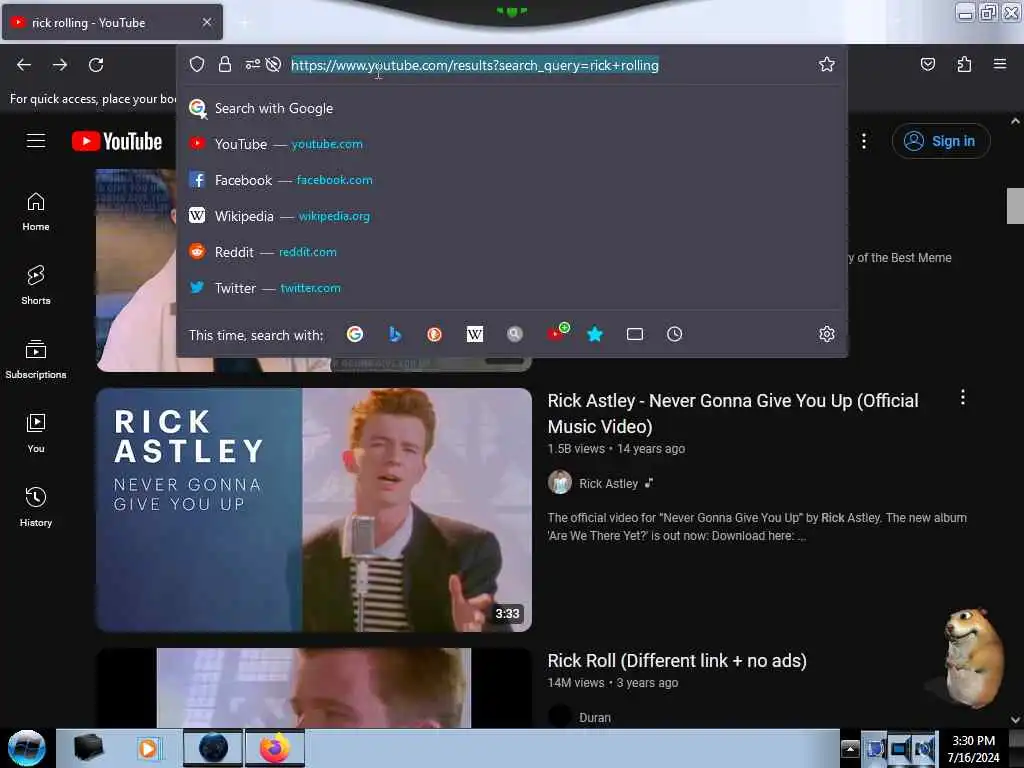
Task: Go forward using the browser forward arrow
Action: (60, 65)
